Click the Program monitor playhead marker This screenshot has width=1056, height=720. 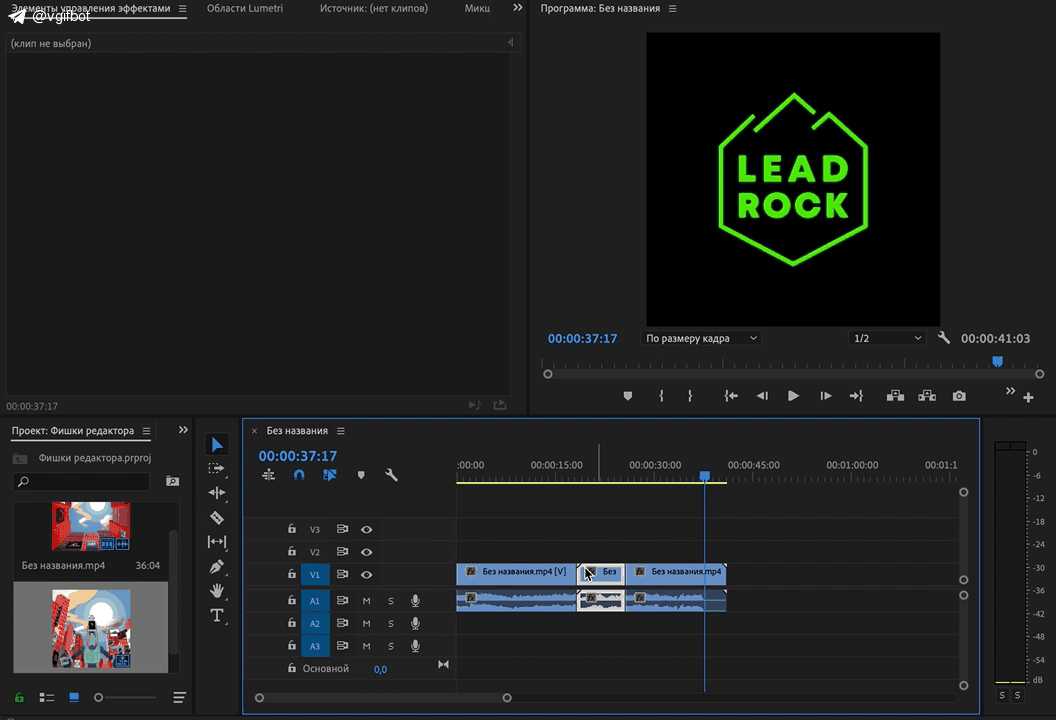[997, 362]
